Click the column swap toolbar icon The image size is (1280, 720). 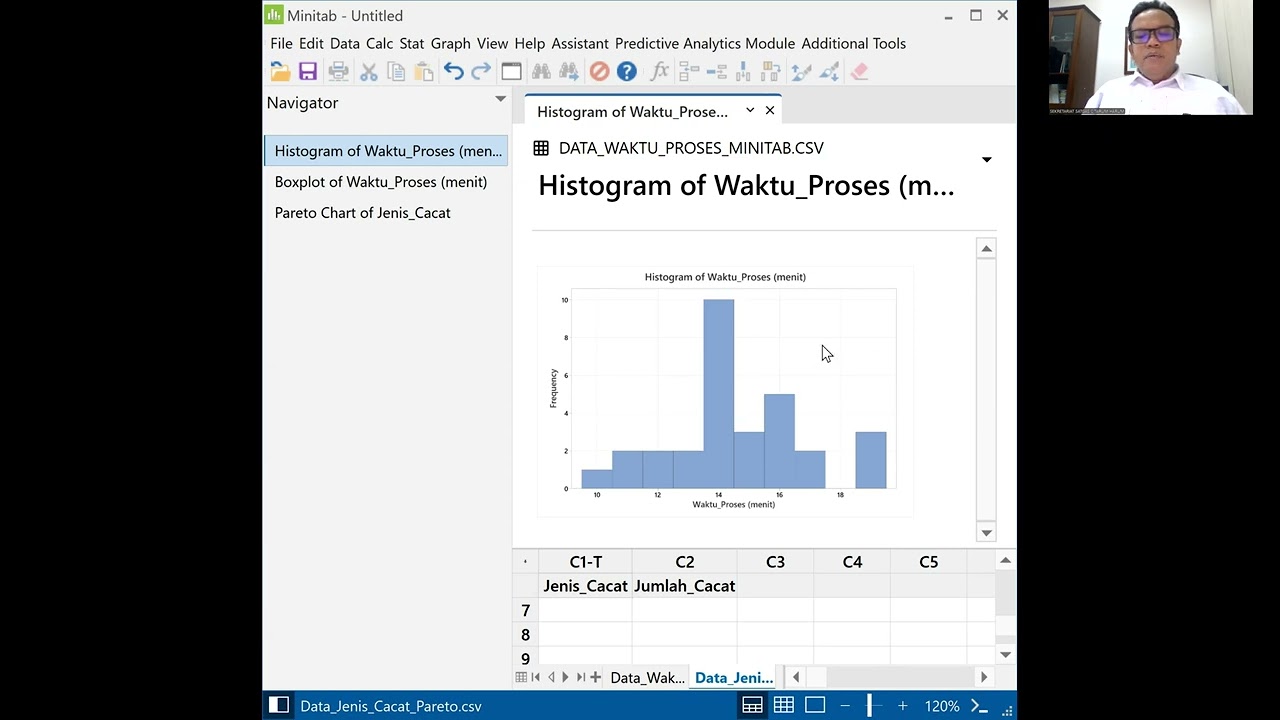771,72
